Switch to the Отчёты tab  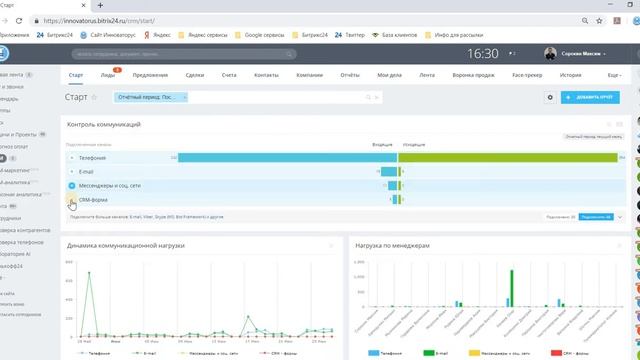click(350, 75)
